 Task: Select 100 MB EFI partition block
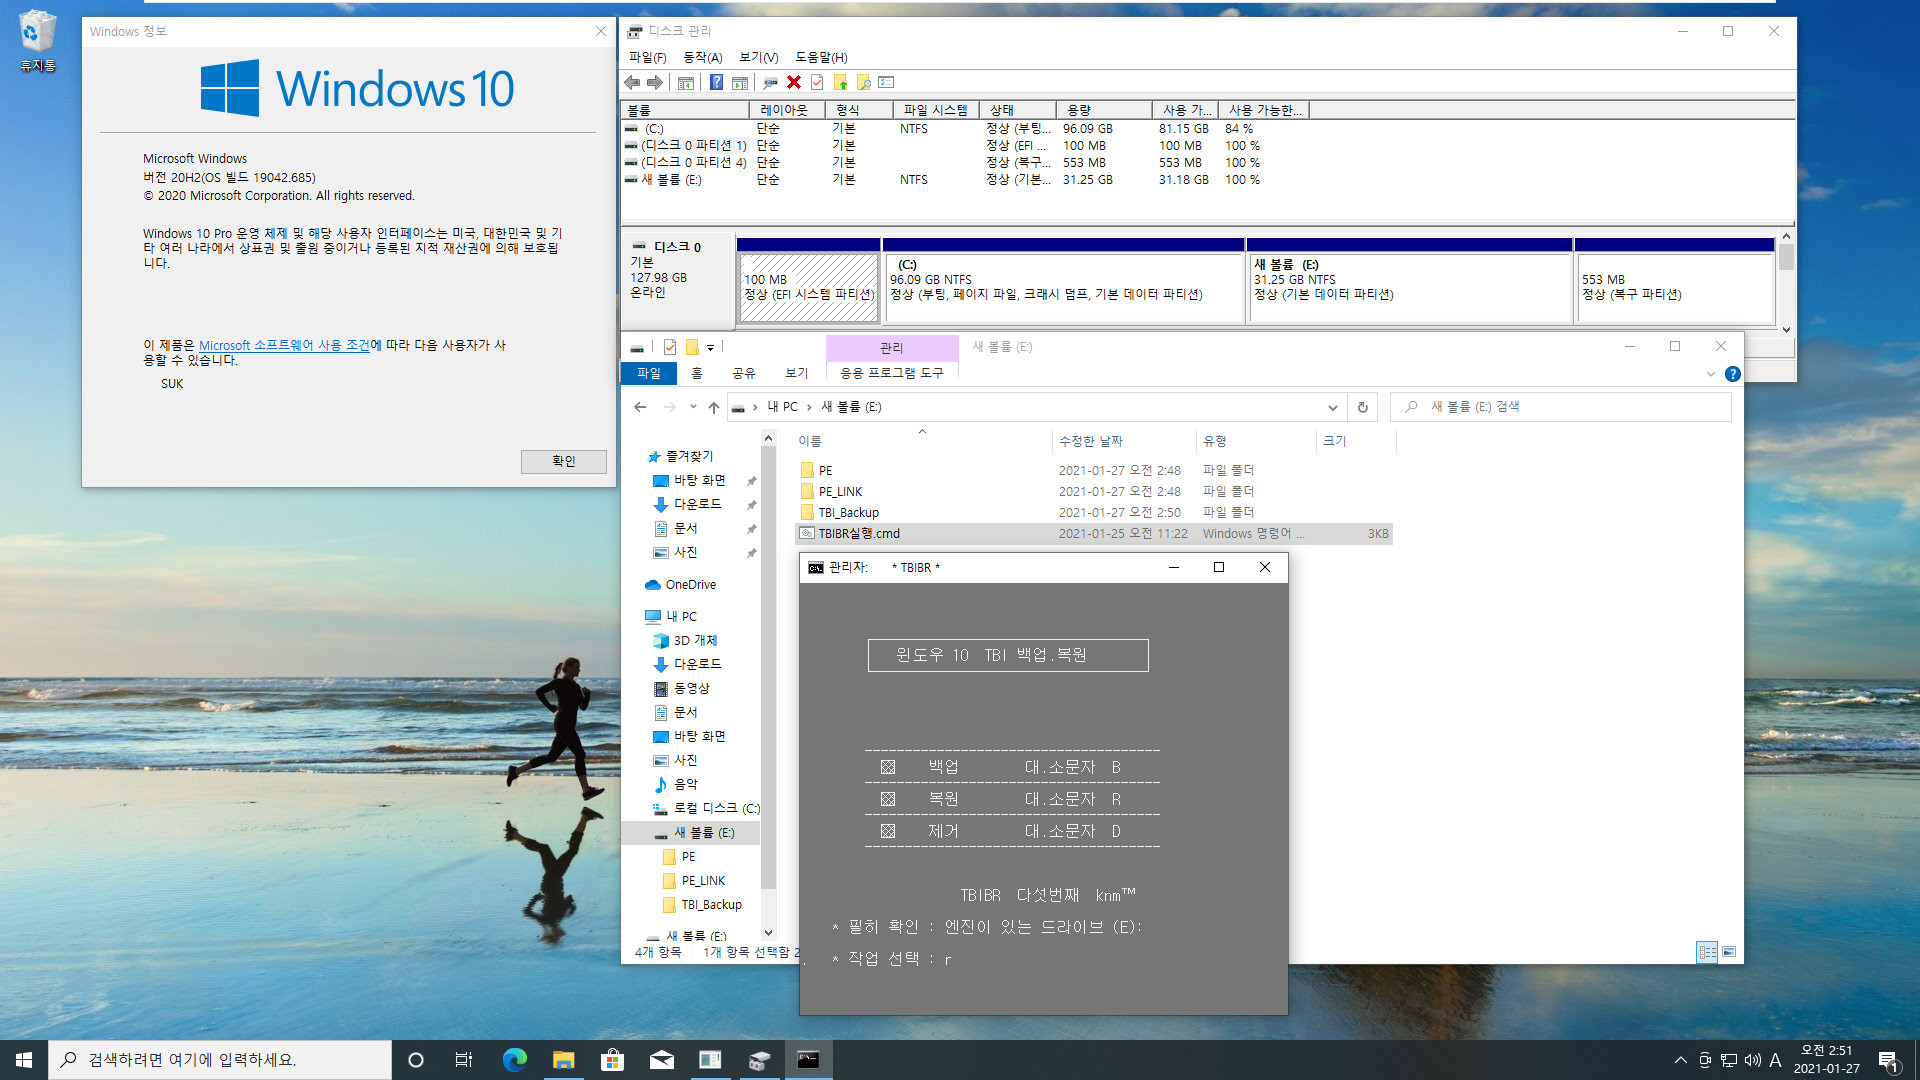[808, 280]
